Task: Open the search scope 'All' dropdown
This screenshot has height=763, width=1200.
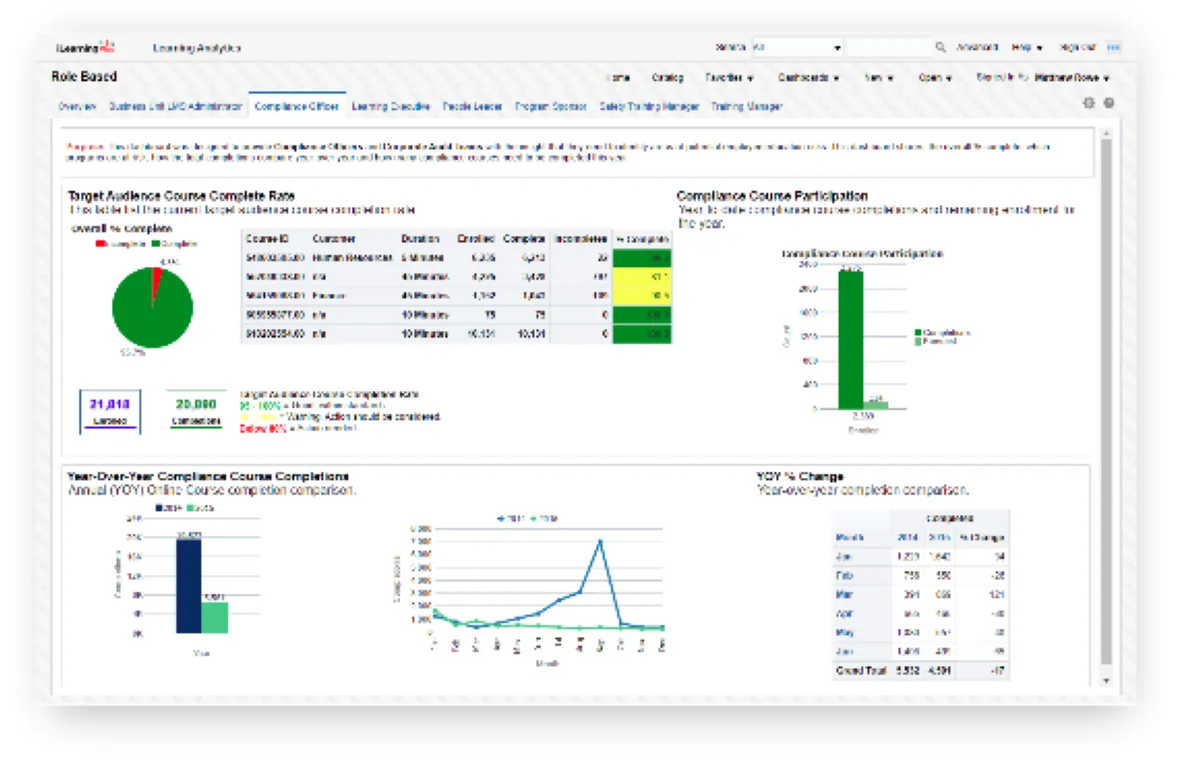Action: [x=798, y=47]
